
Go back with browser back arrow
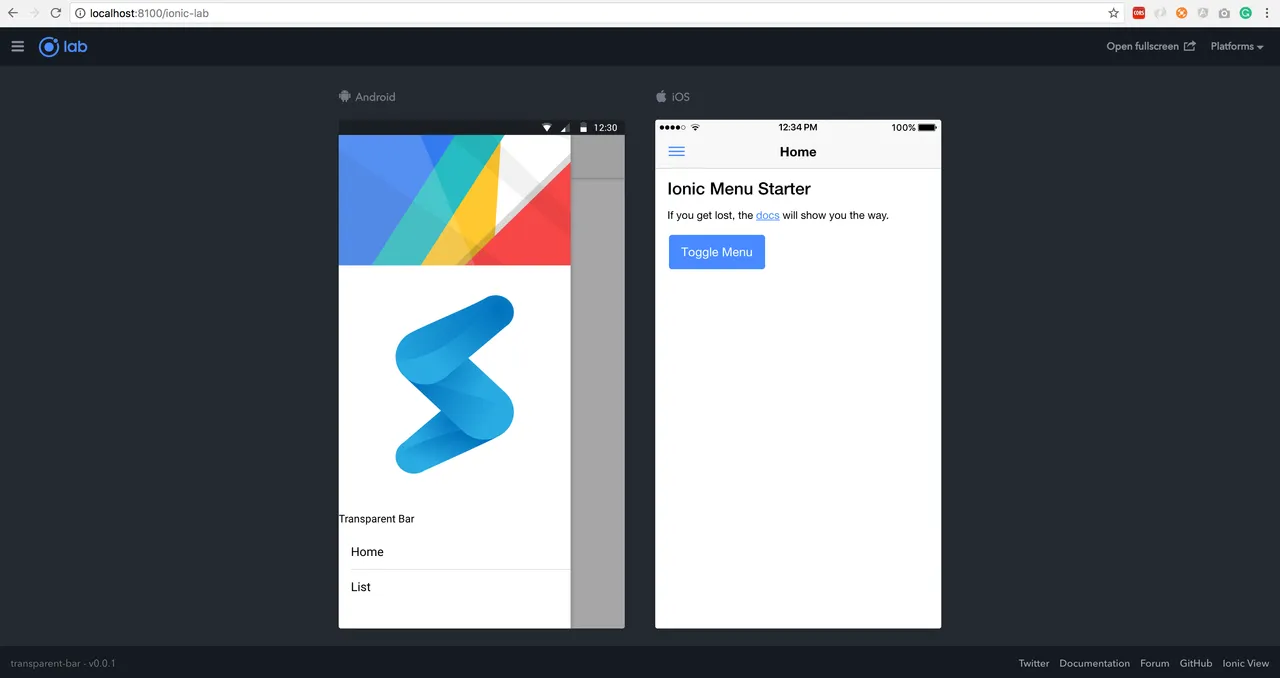13,13
